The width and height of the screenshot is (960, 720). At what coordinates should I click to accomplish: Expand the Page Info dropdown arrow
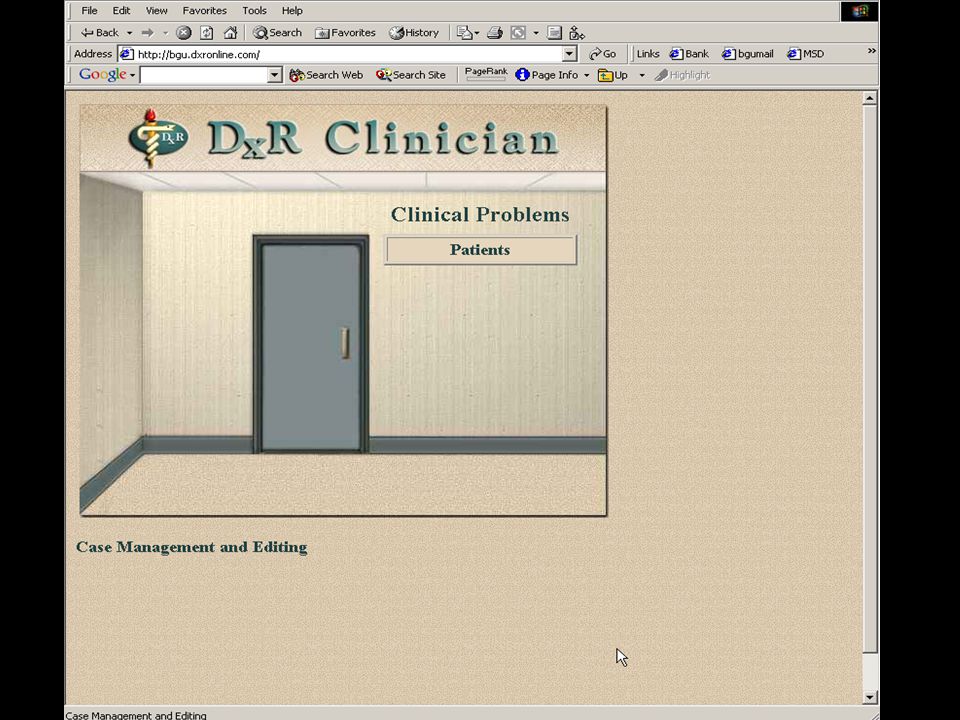[587, 75]
